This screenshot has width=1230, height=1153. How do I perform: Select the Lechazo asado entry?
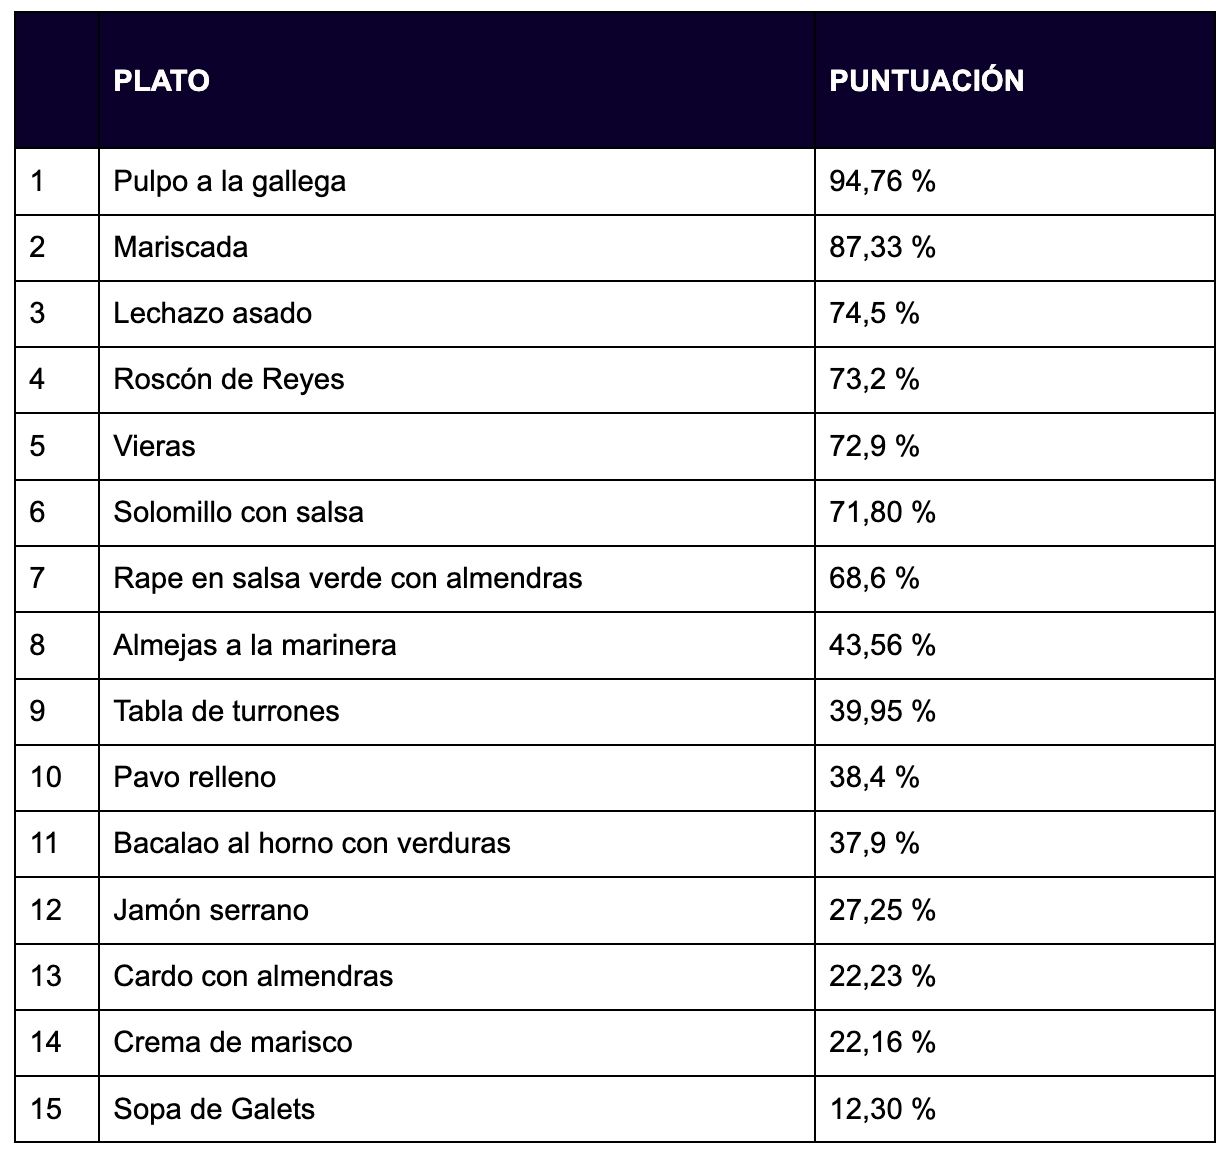(x=213, y=314)
